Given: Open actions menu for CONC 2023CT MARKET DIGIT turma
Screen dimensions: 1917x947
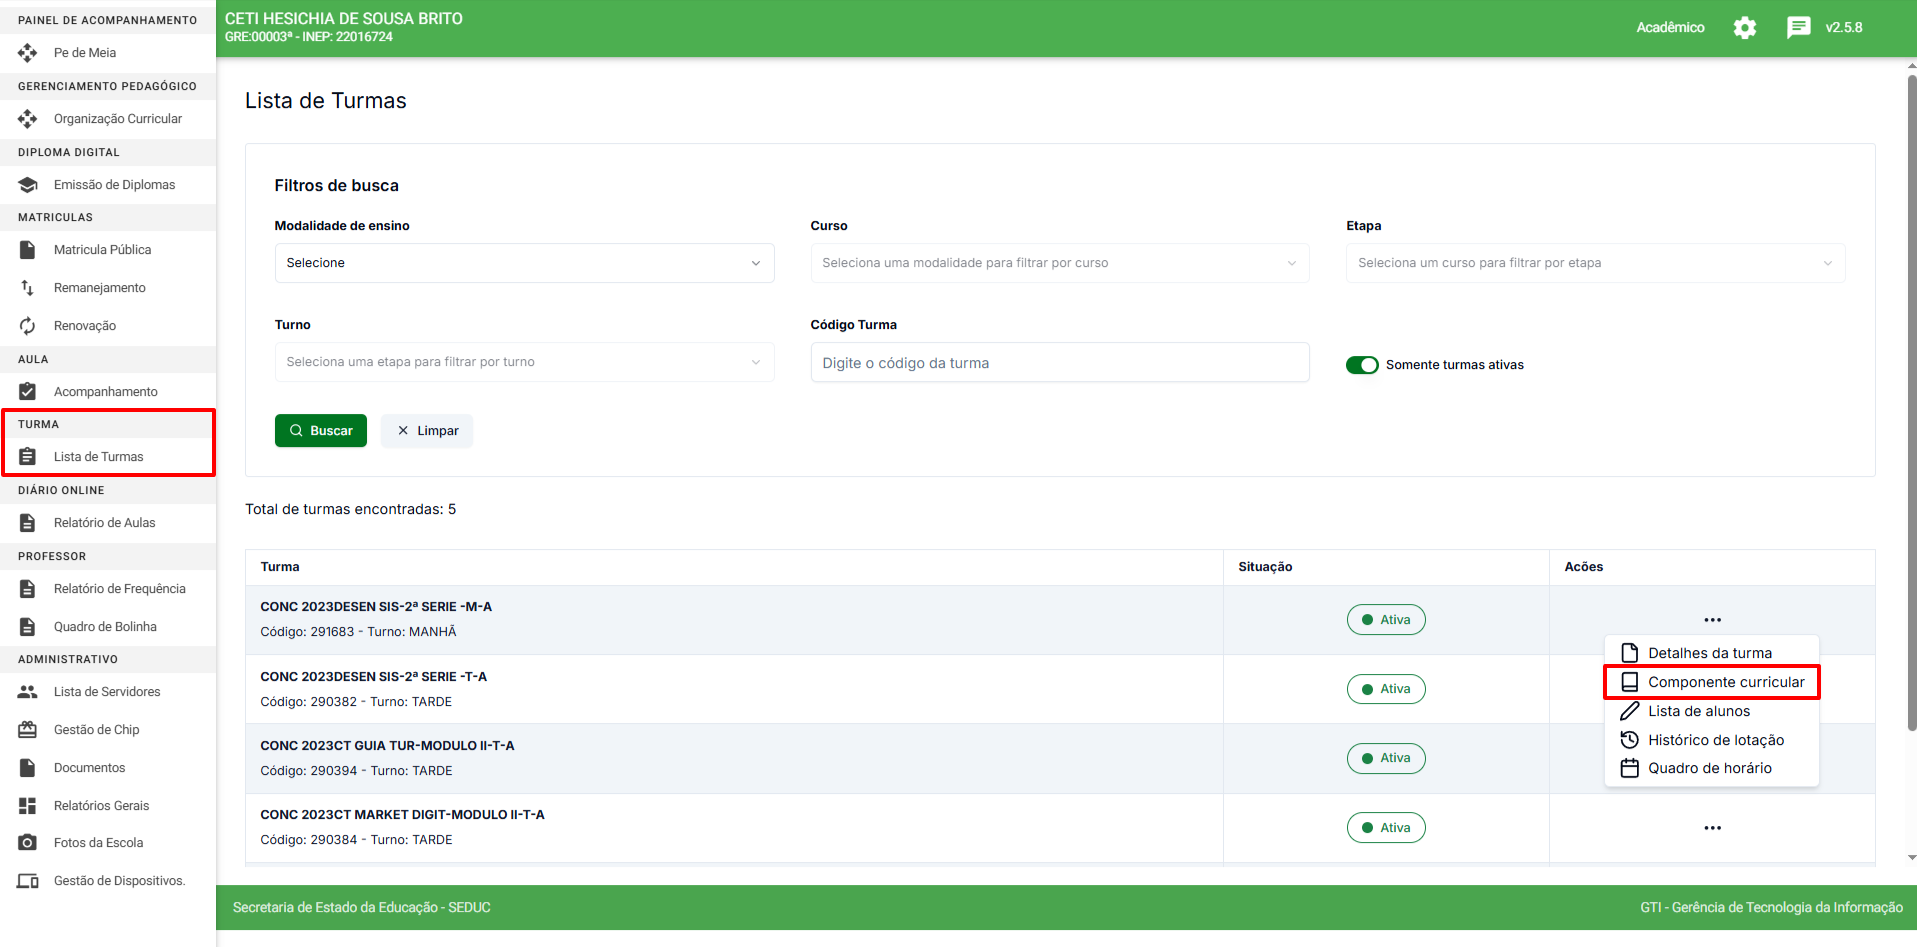Looking at the screenshot, I should click(1712, 828).
